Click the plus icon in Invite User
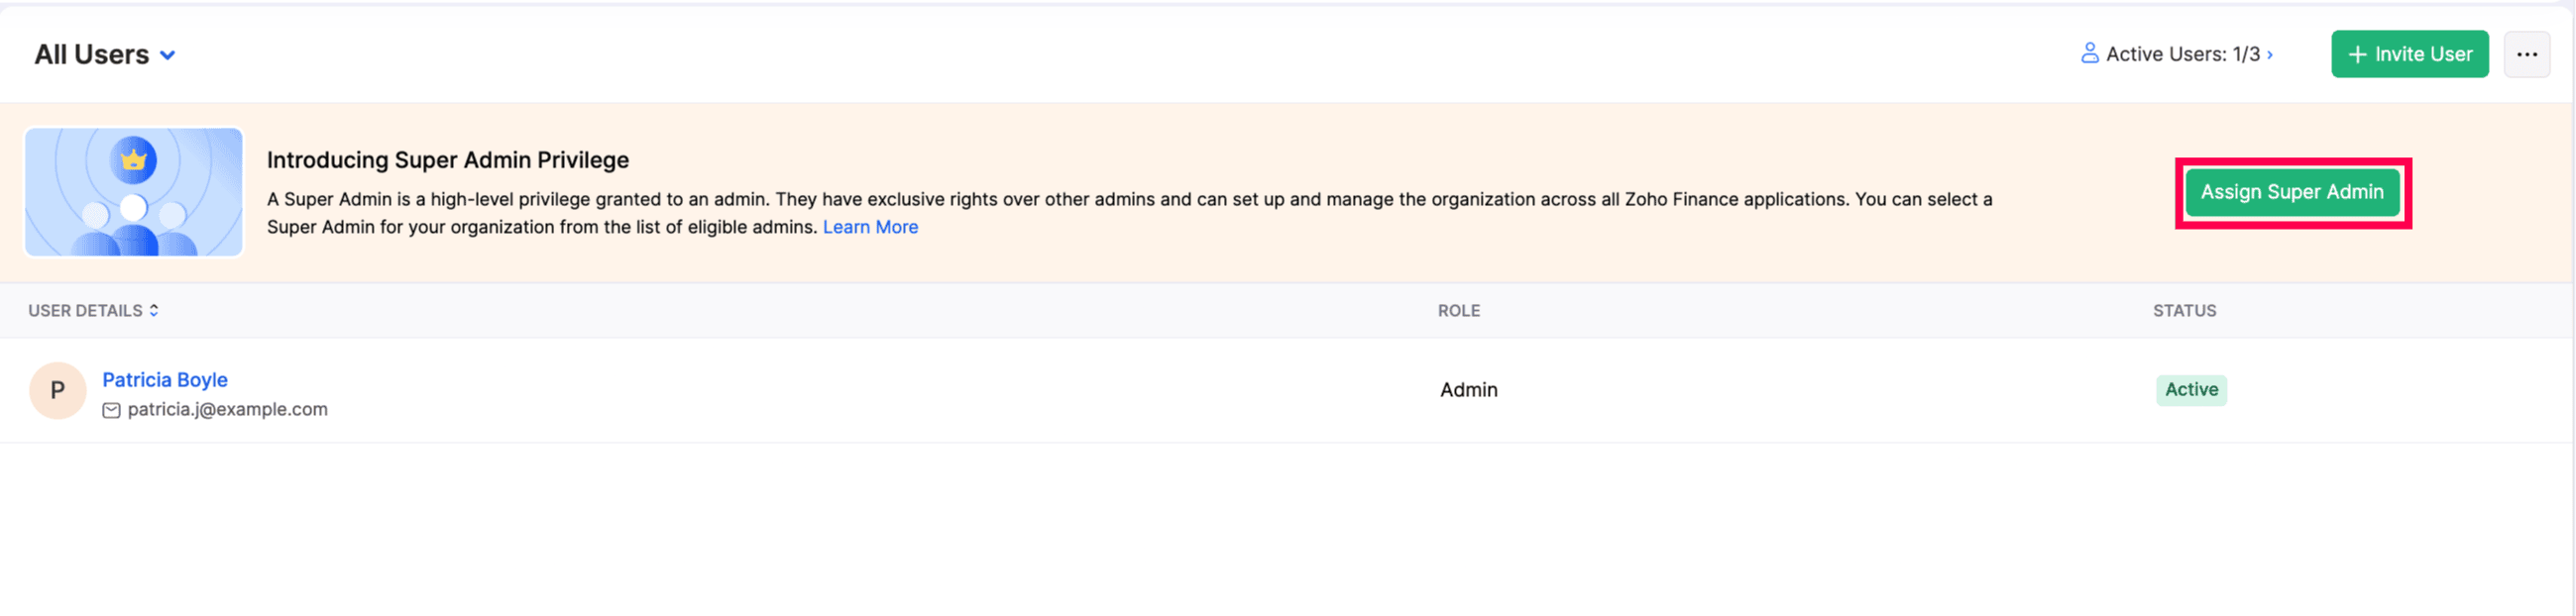 (x=2357, y=54)
